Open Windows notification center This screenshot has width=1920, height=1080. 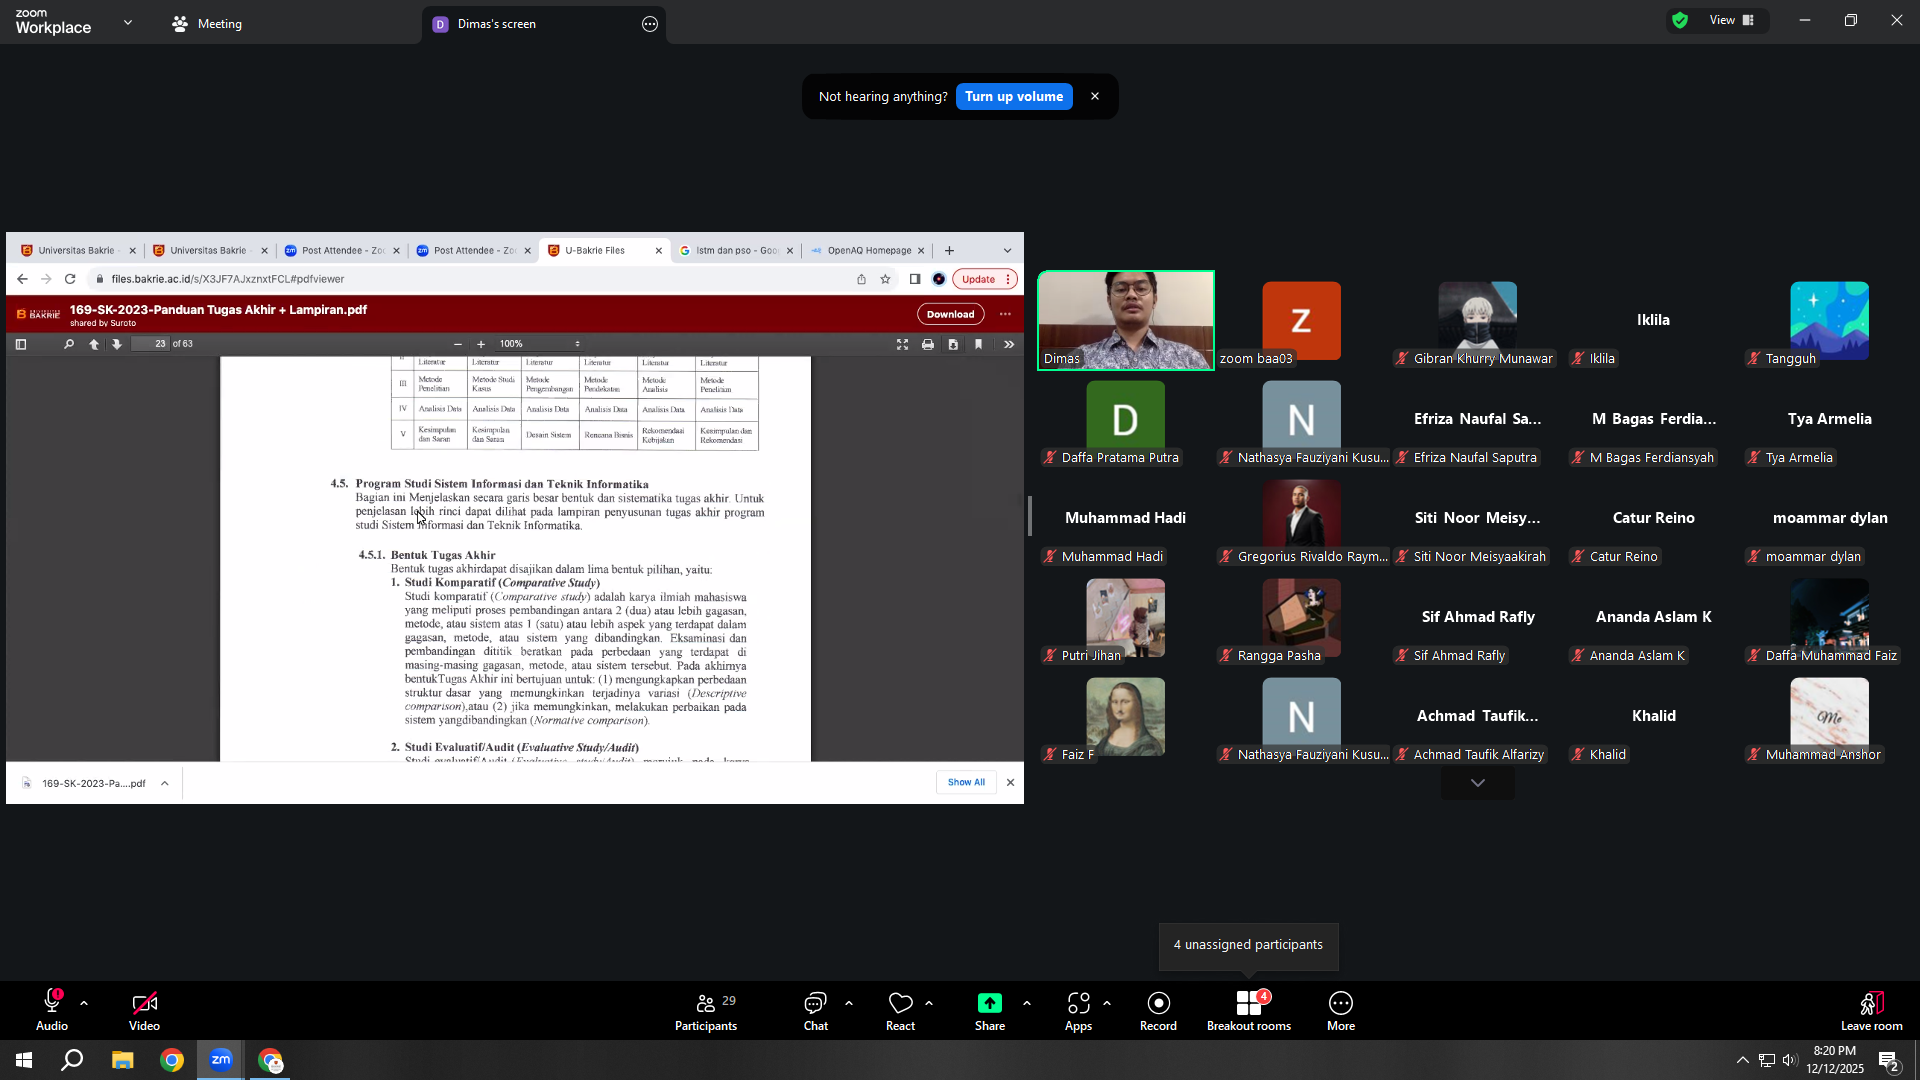coord(1889,1060)
